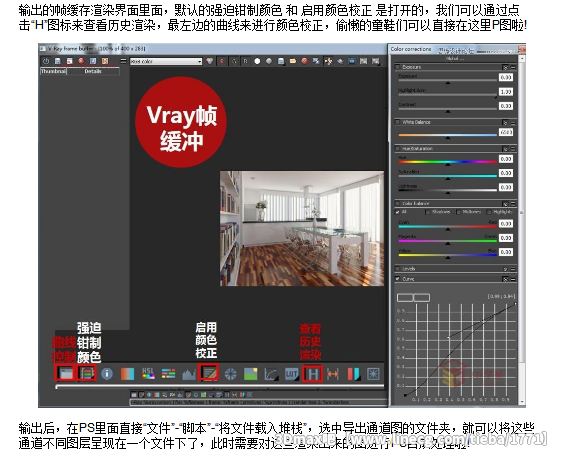Toggle large force color clamping icon
The height and width of the screenshot is (458, 587).
pyautogui.click(x=87, y=373)
